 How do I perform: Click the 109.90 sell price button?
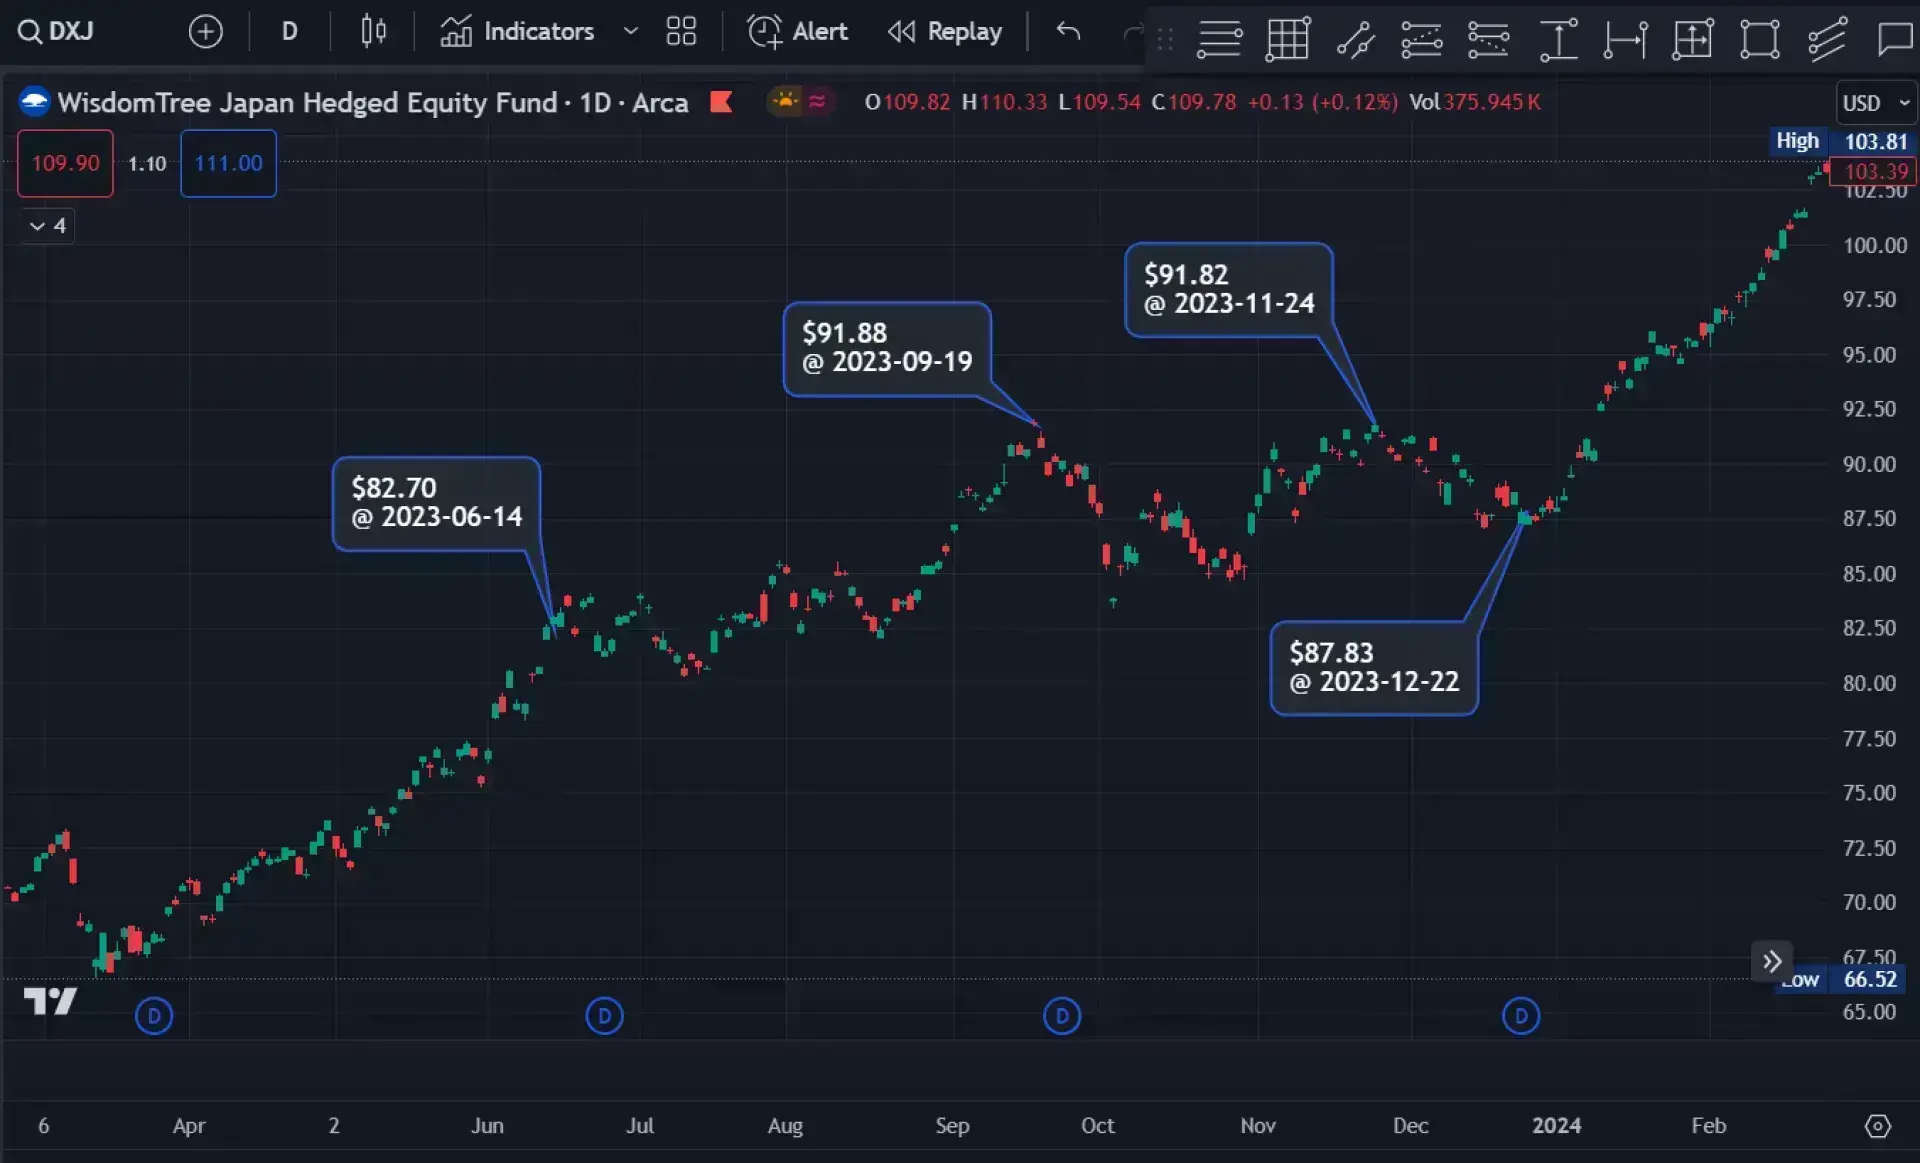65,163
